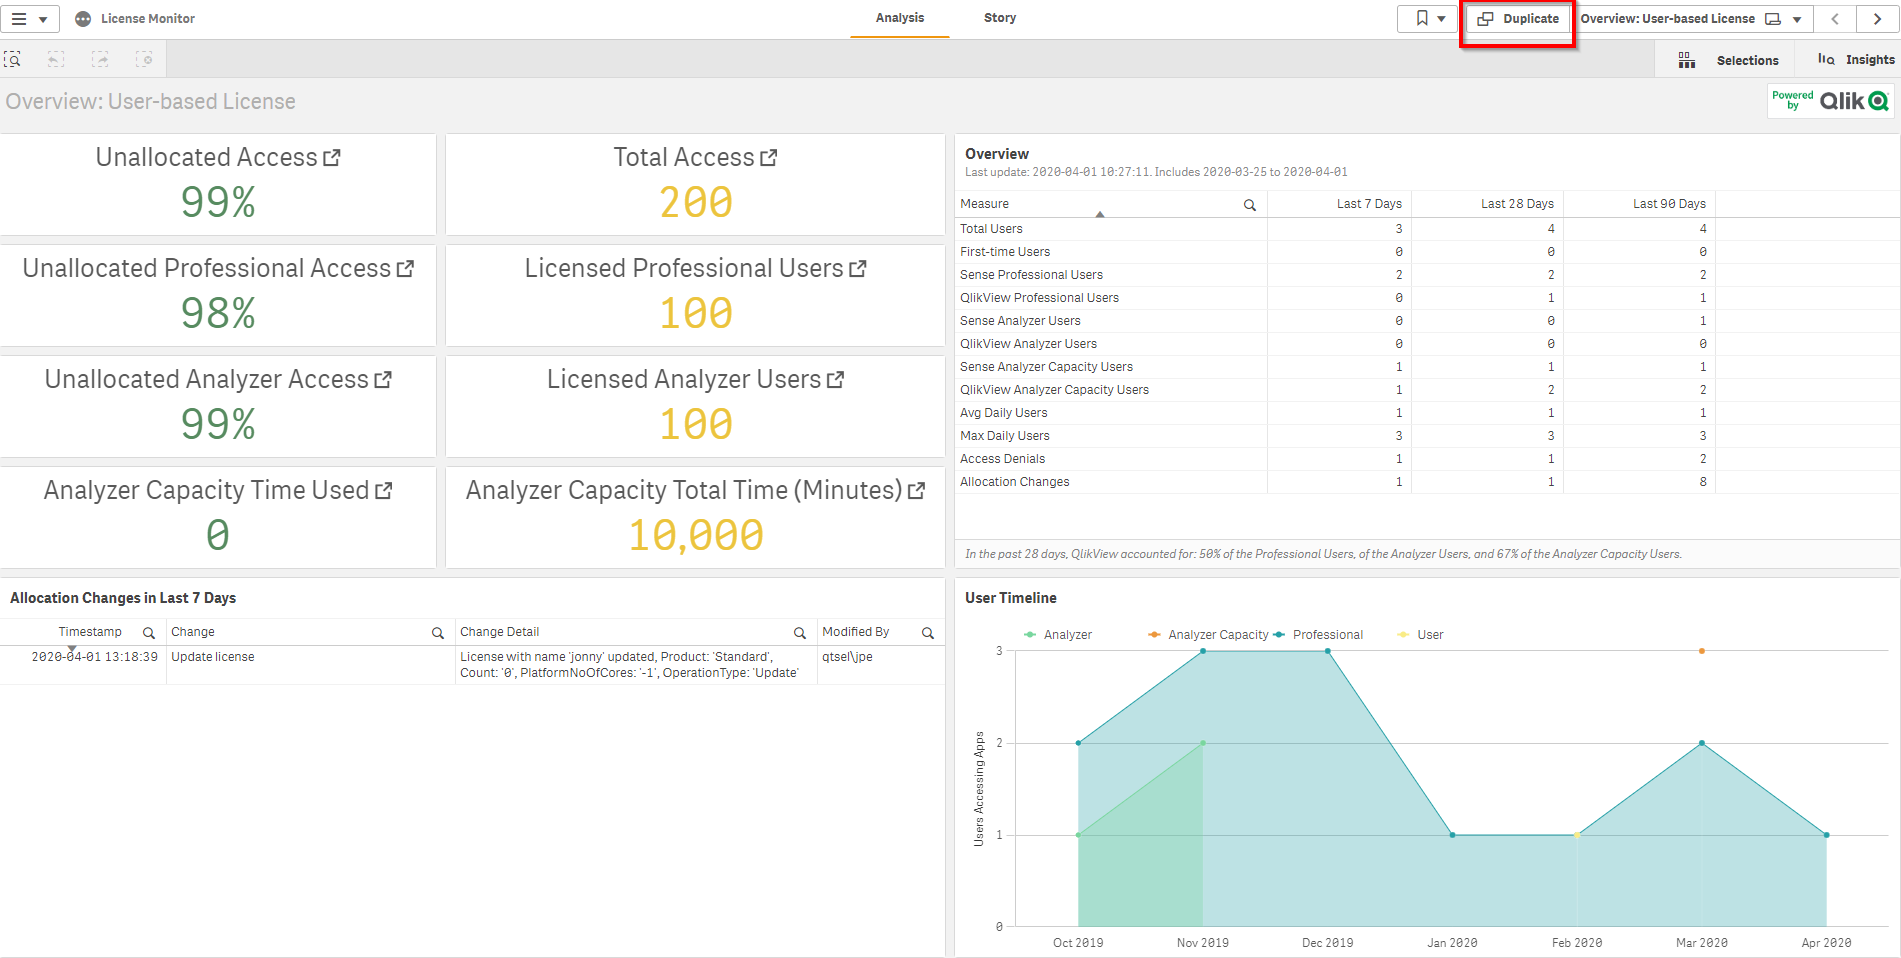Open the Selections tool

point(1731,59)
